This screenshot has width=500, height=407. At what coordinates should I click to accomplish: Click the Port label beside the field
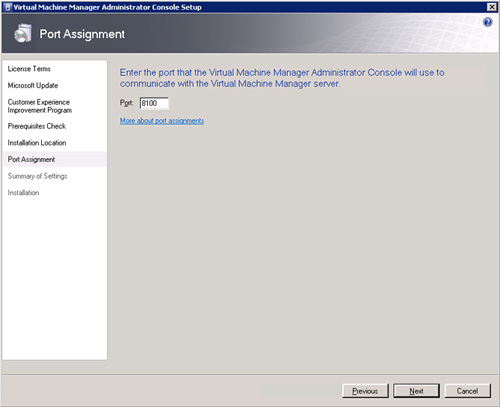click(126, 103)
